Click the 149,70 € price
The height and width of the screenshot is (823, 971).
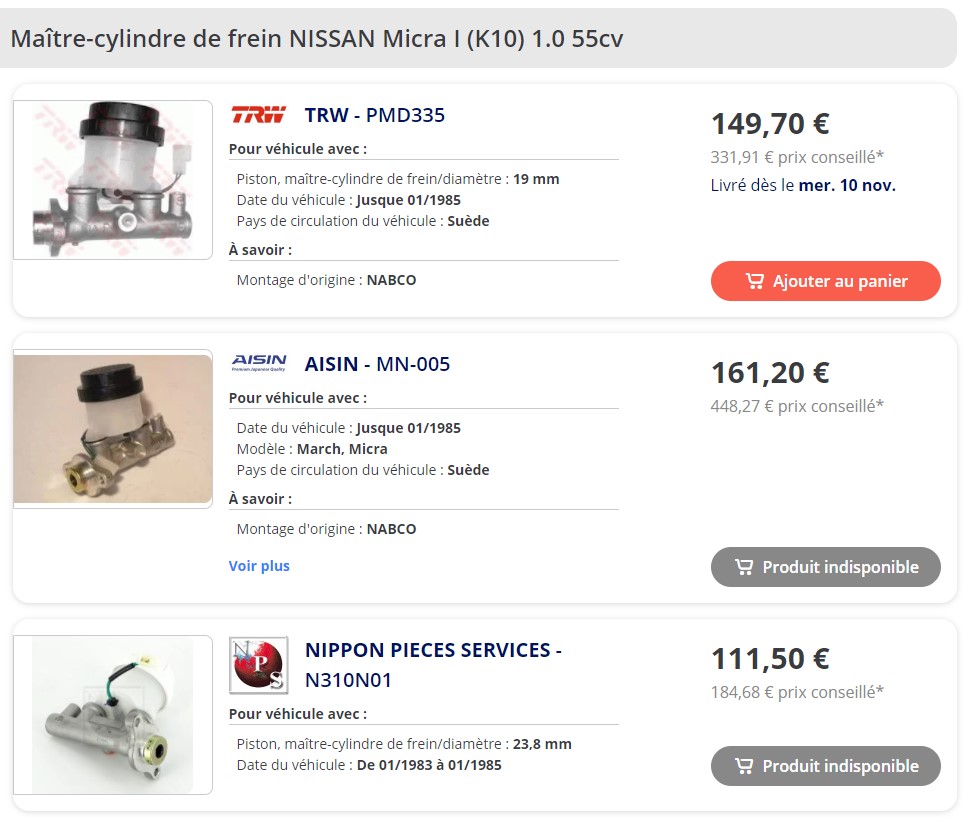[770, 123]
